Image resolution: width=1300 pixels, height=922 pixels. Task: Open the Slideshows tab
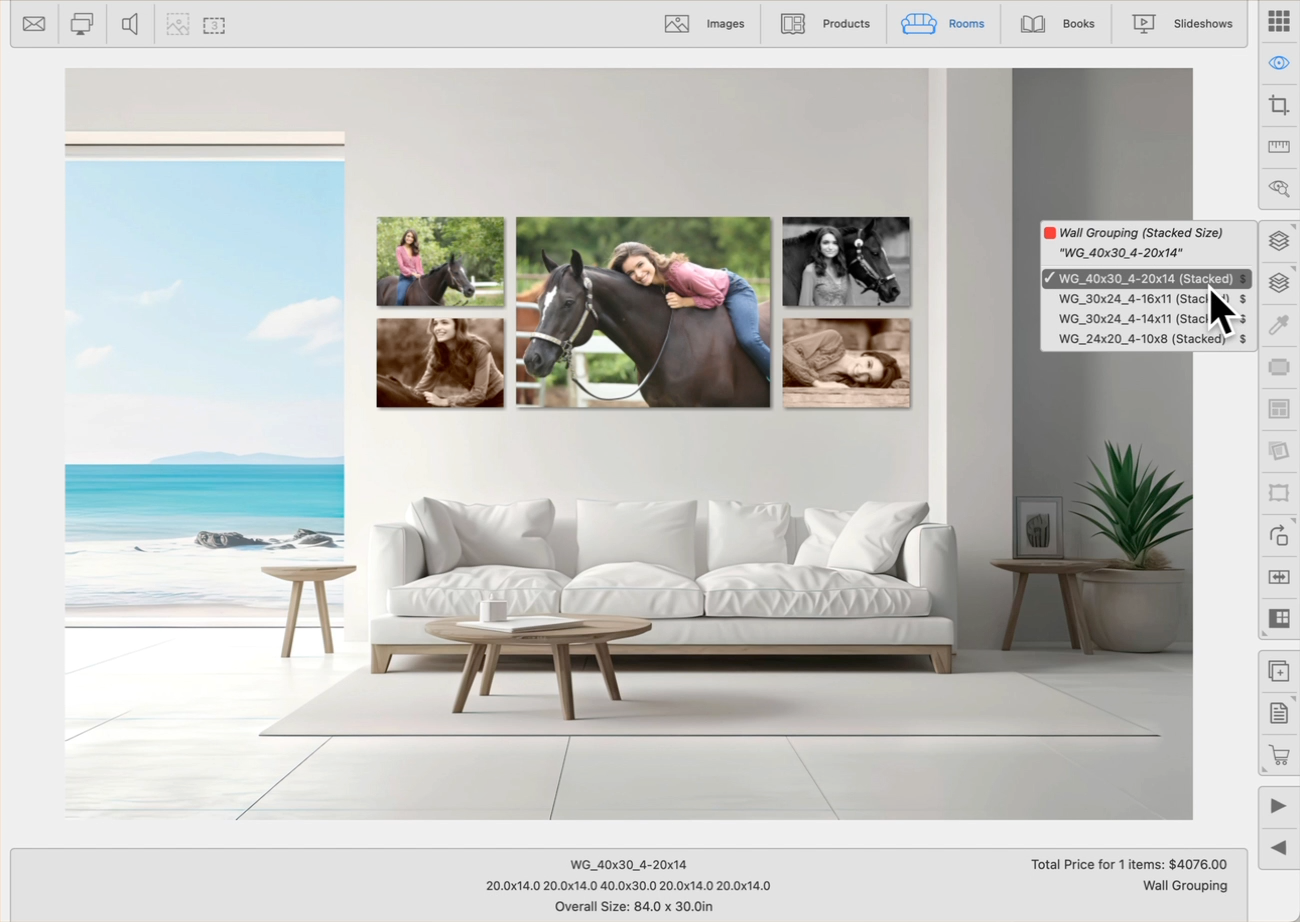coord(1182,24)
